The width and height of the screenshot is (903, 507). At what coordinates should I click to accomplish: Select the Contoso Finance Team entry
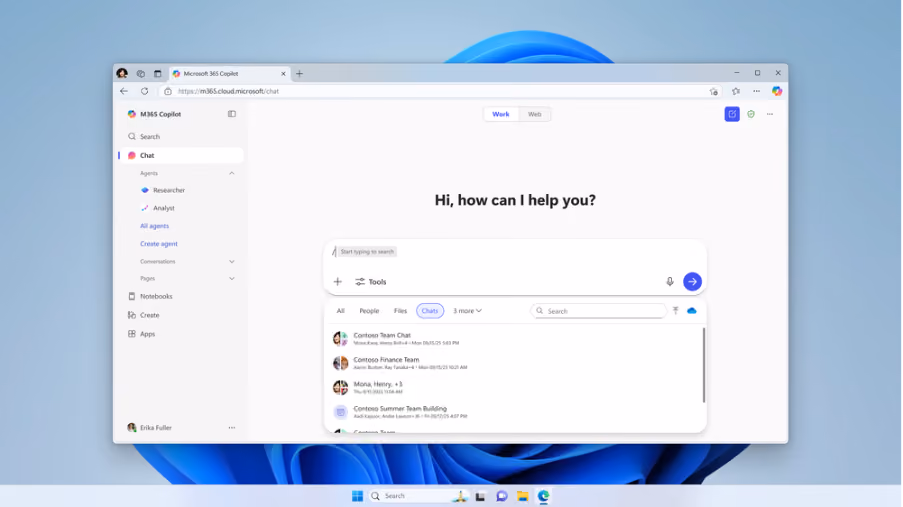[x=515, y=363]
